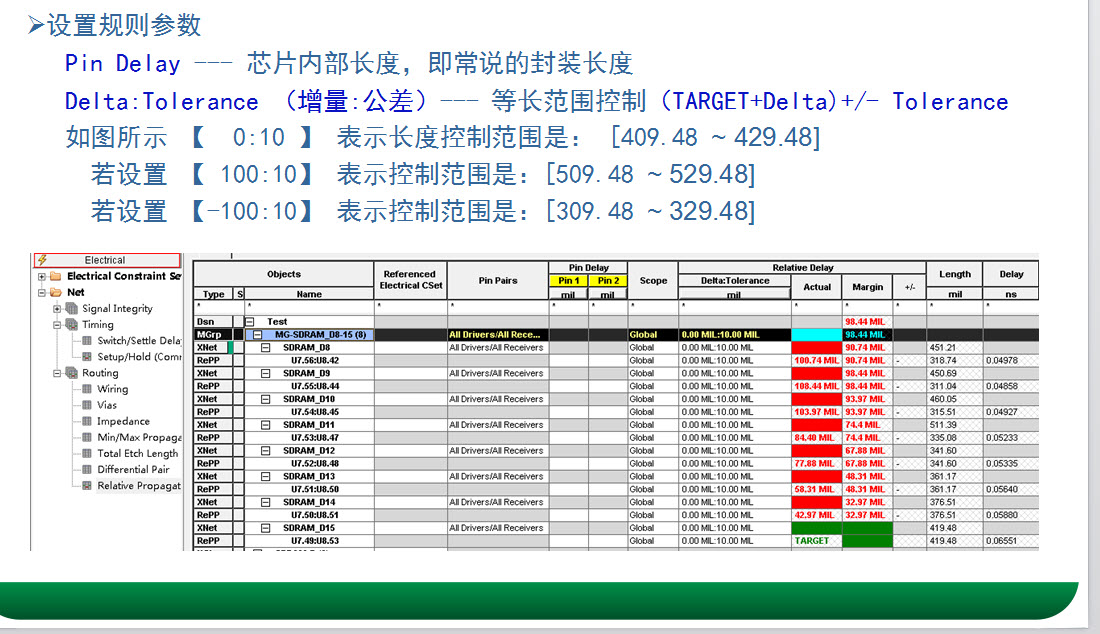Open the Differential Pair worksheet icon

click(87, 470)
